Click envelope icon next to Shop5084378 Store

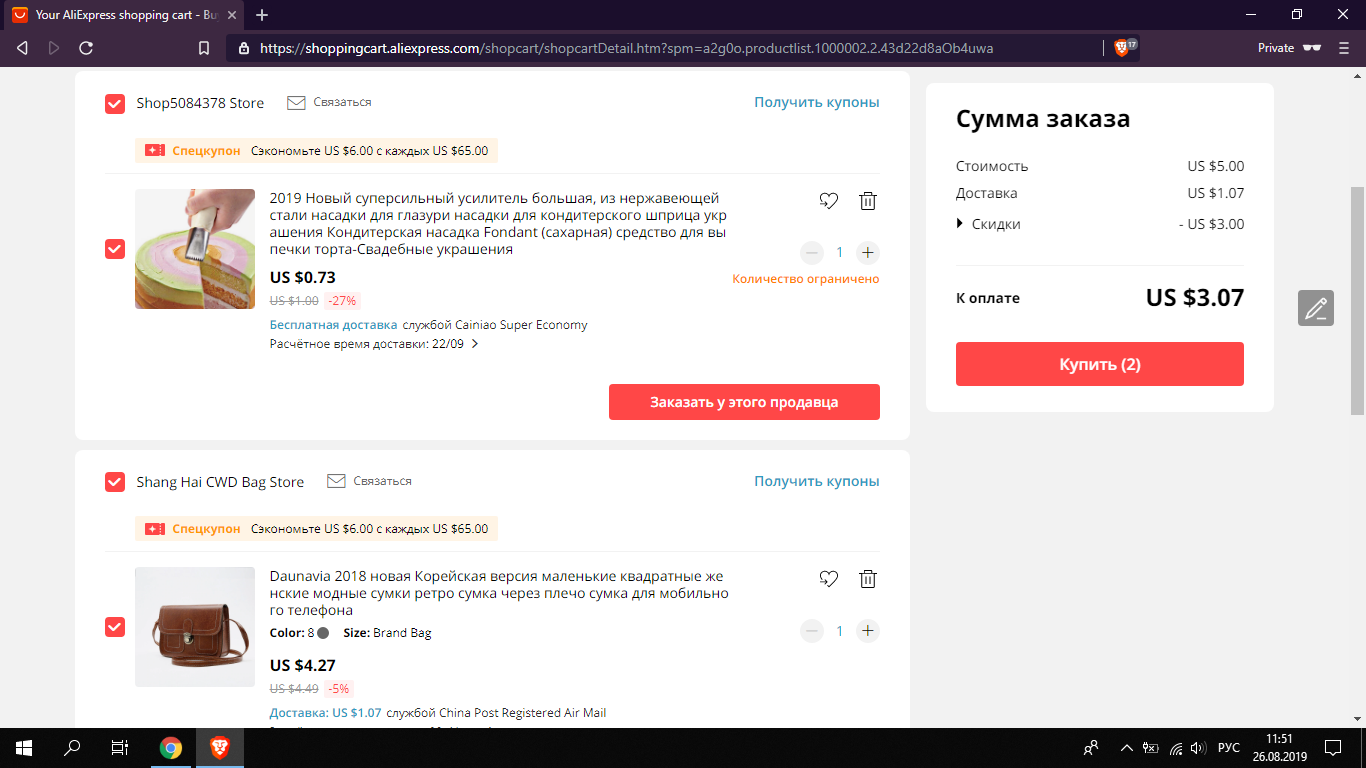pyautogui.click(x=296, y=102)
